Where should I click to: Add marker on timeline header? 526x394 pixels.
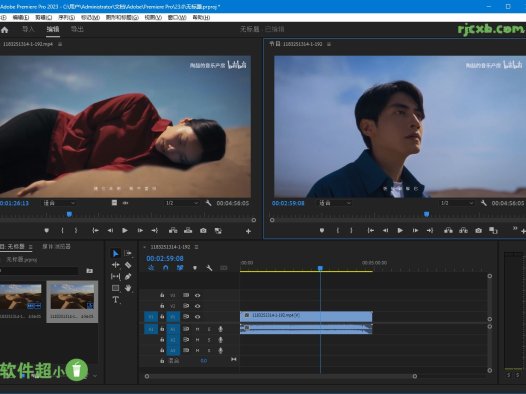[x=195, y=268]
